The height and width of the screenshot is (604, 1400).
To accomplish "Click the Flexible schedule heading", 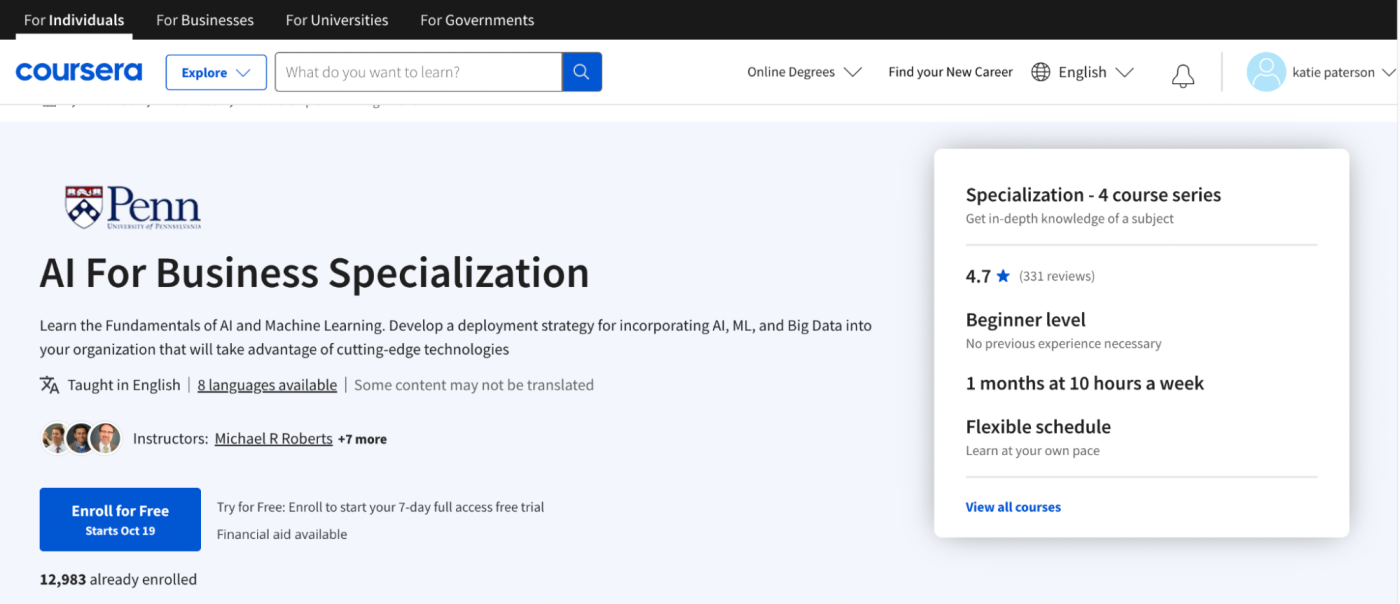I will (1038, 427).
